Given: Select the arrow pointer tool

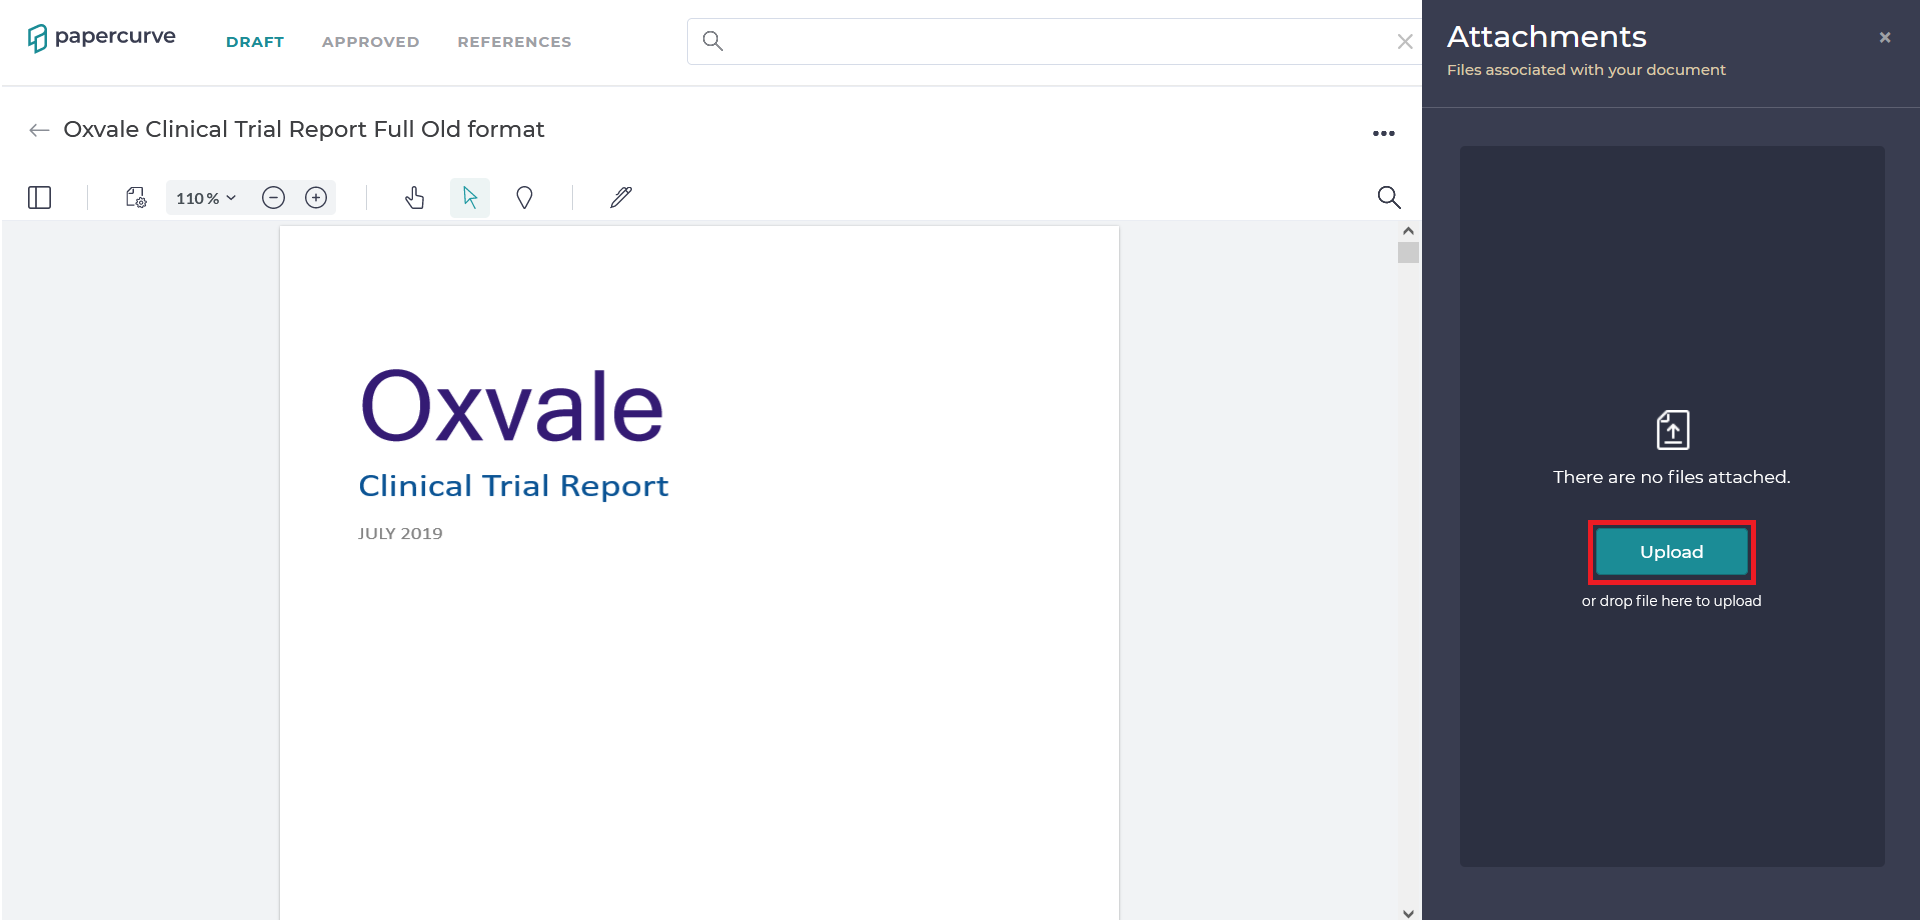Looking at the screenshot, I should 470,198.
